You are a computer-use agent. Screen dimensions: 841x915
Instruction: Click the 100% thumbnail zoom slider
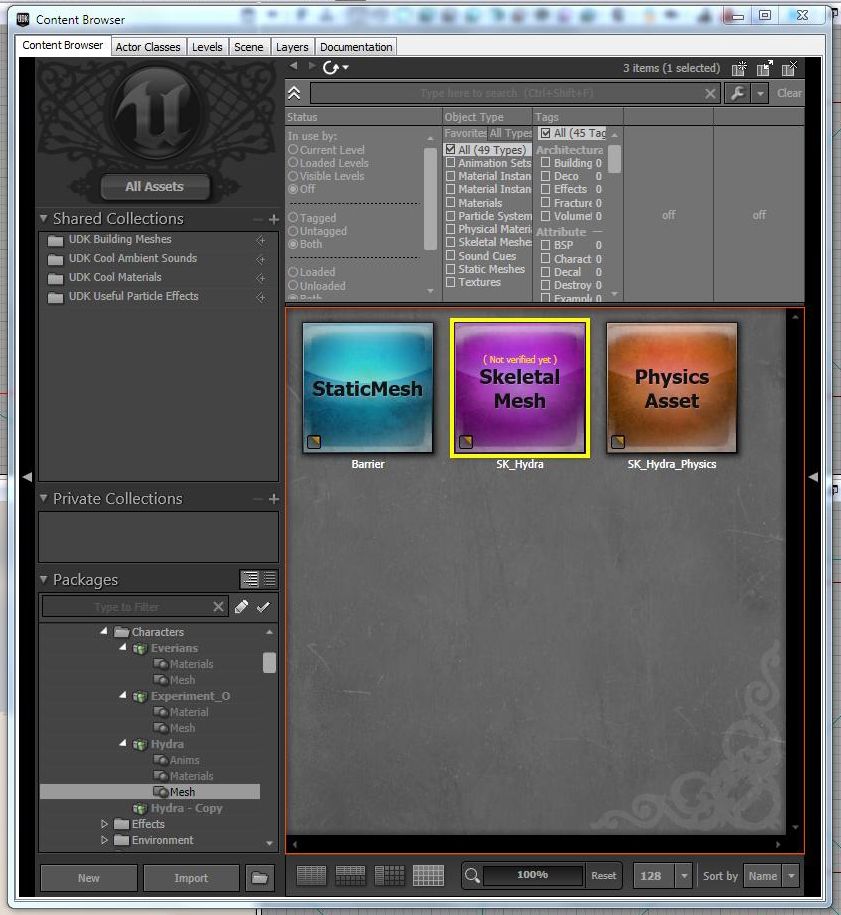[533, 875]
